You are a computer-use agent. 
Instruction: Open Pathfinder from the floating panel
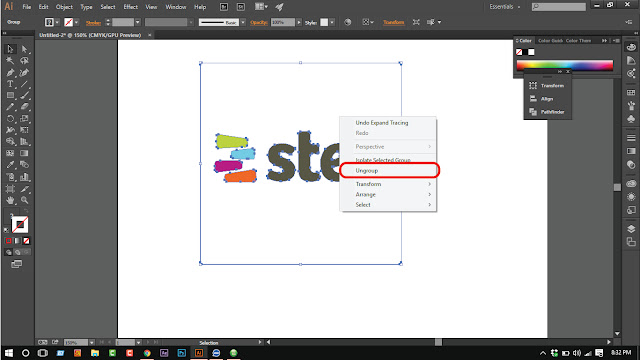tap(547, 112)
